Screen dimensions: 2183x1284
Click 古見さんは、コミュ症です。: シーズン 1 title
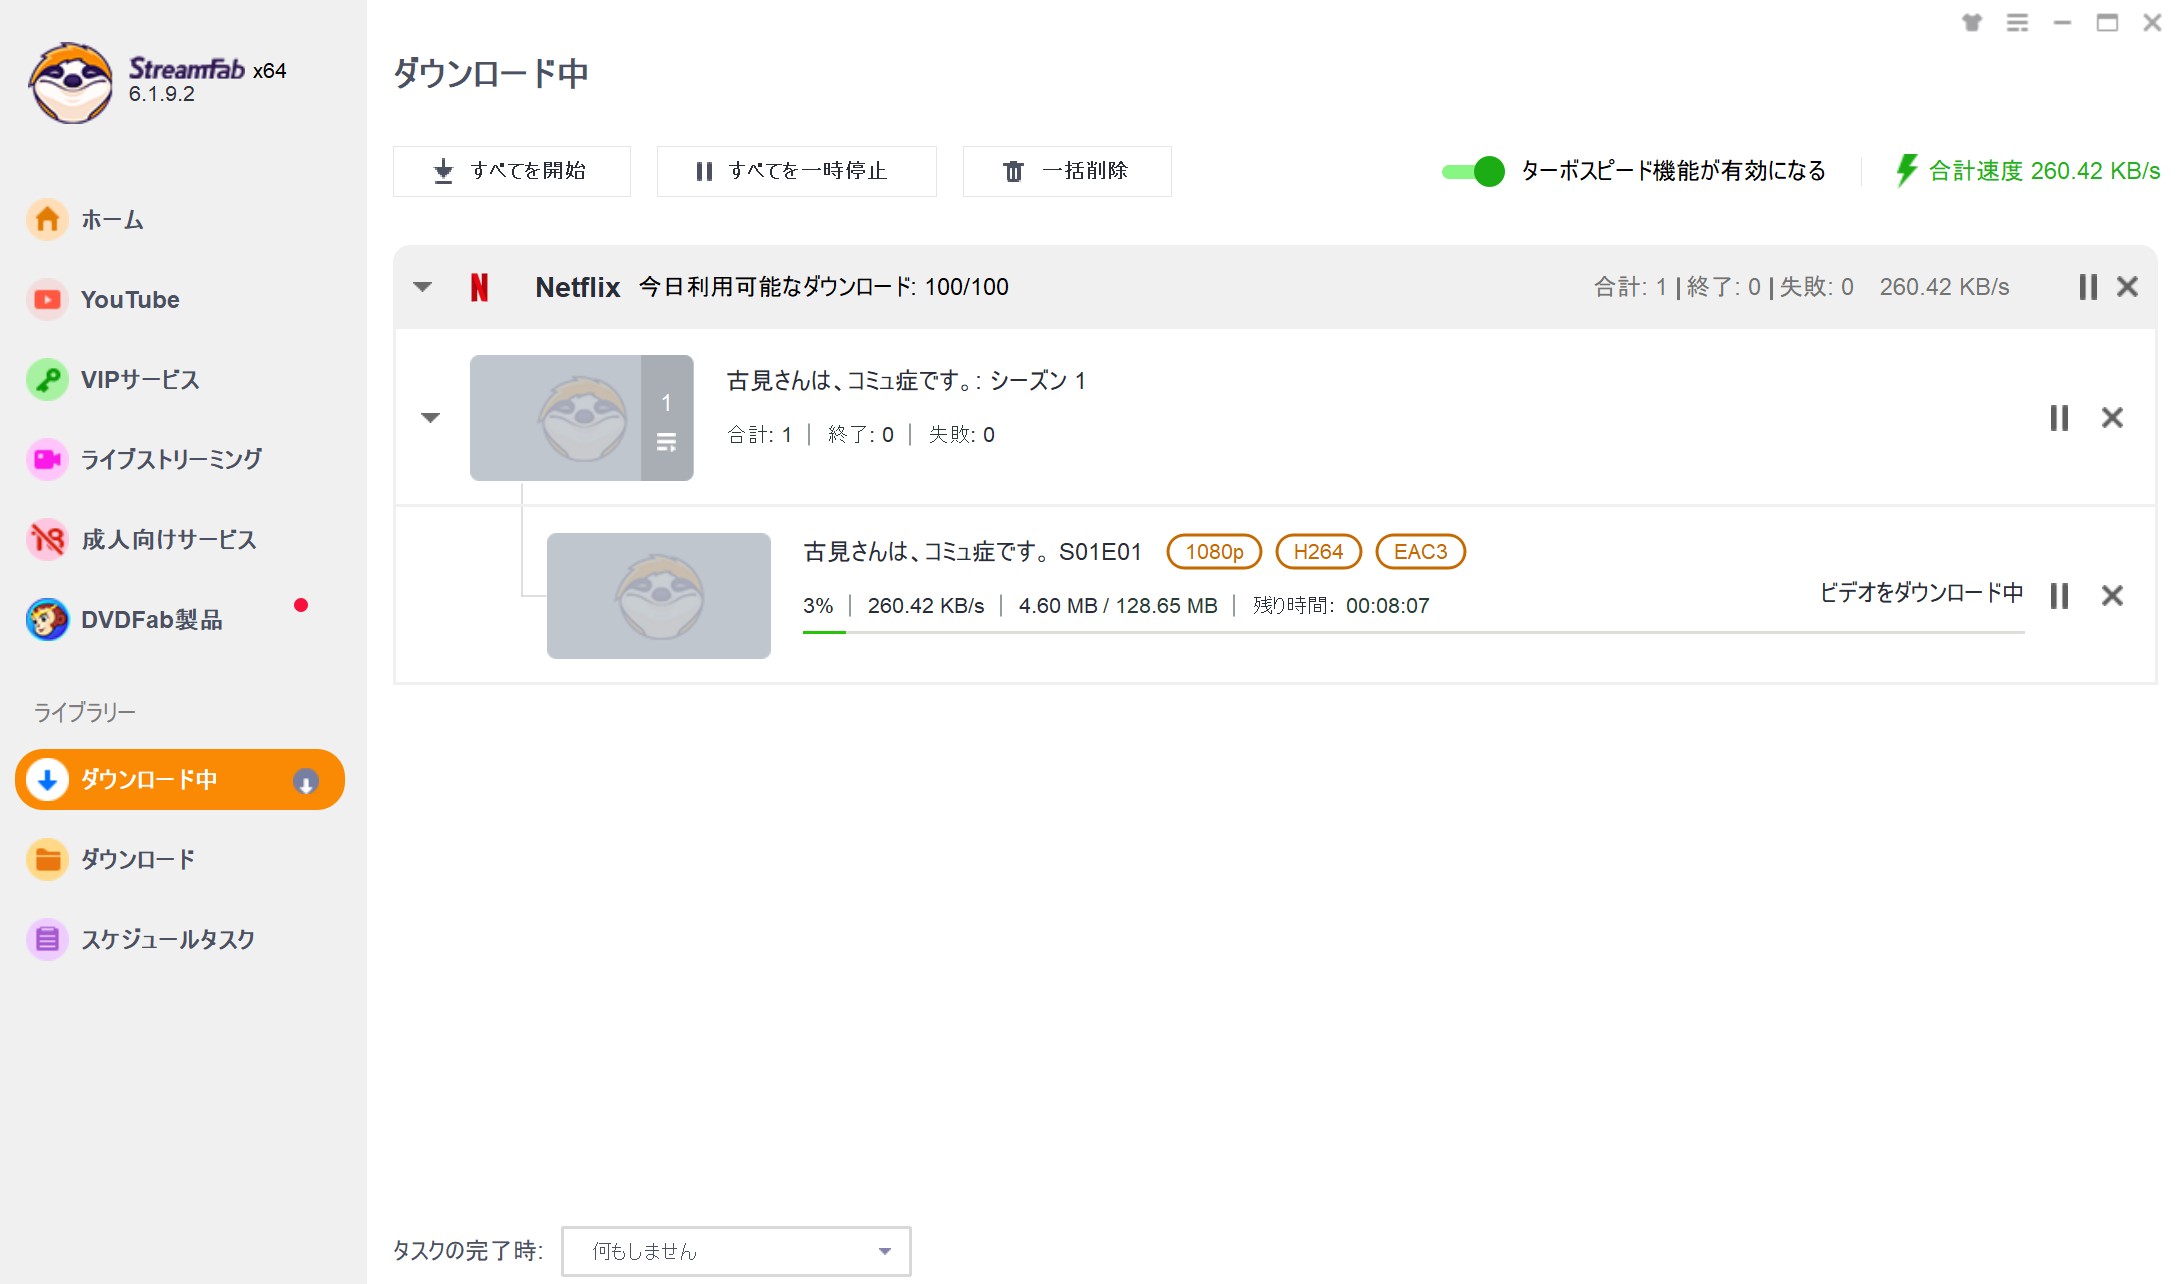click(x=906, y=381)
